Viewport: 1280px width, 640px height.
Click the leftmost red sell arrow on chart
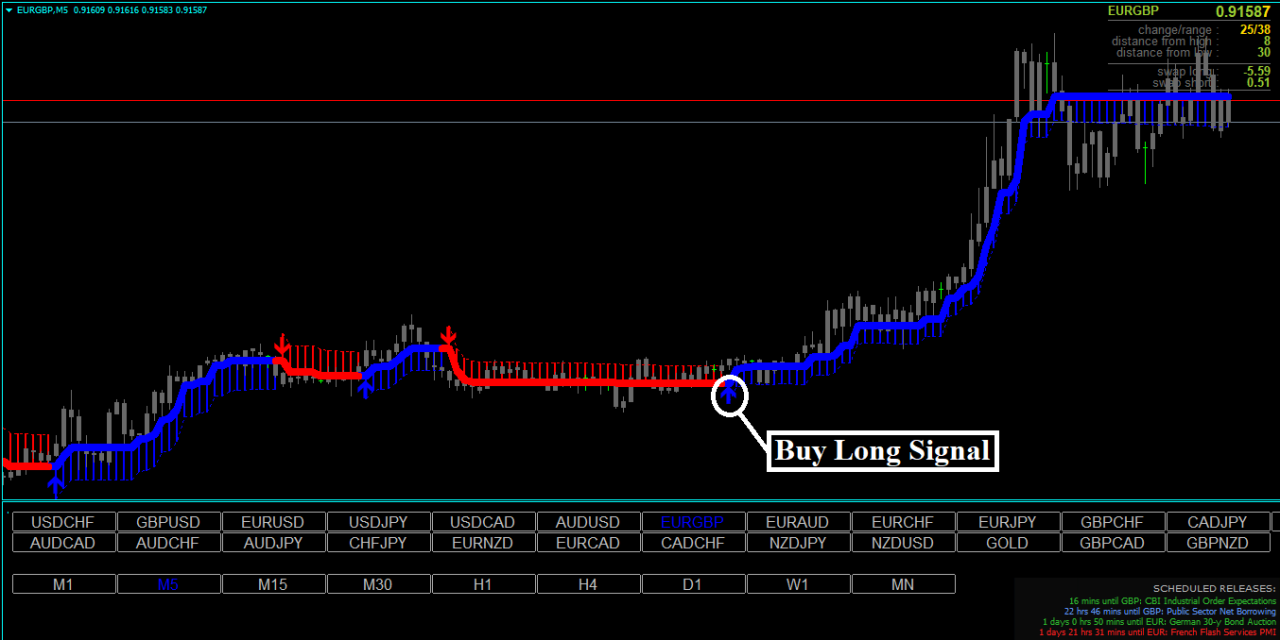(282, 345)
